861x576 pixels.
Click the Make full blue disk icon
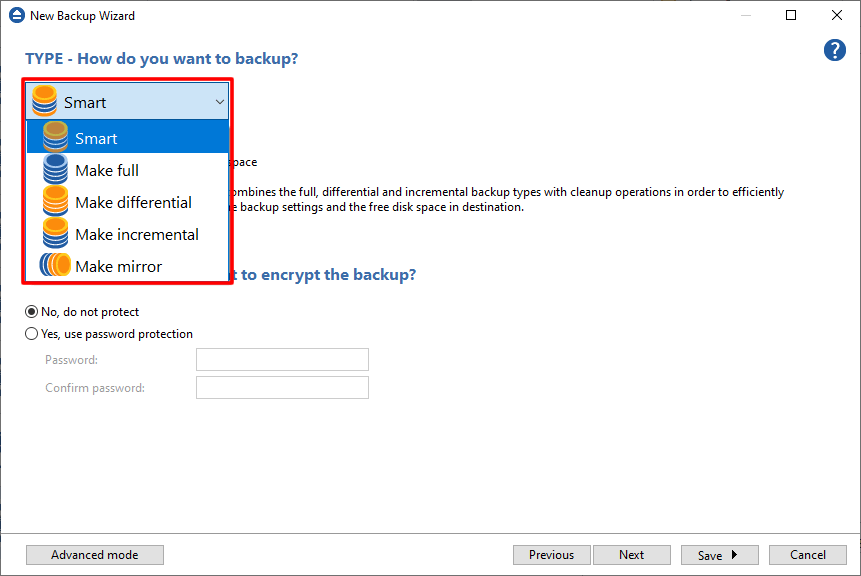56,170
